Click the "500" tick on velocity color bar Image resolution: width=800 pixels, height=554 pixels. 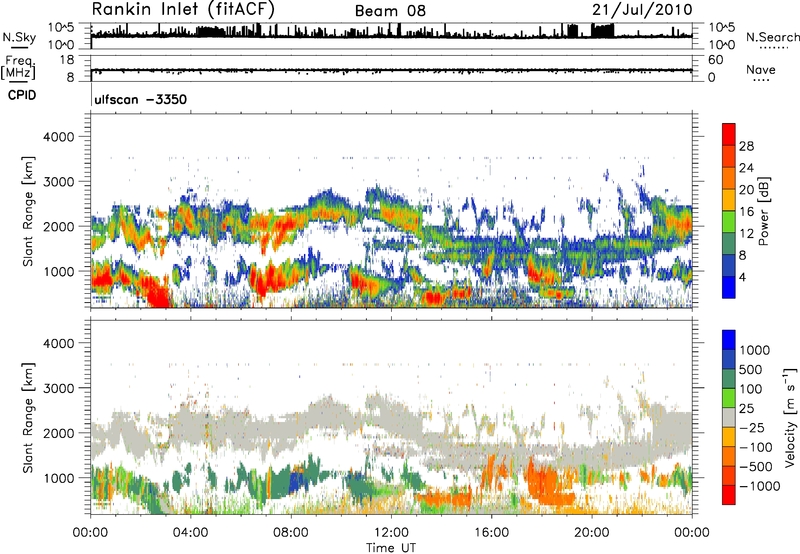(751, 369)
